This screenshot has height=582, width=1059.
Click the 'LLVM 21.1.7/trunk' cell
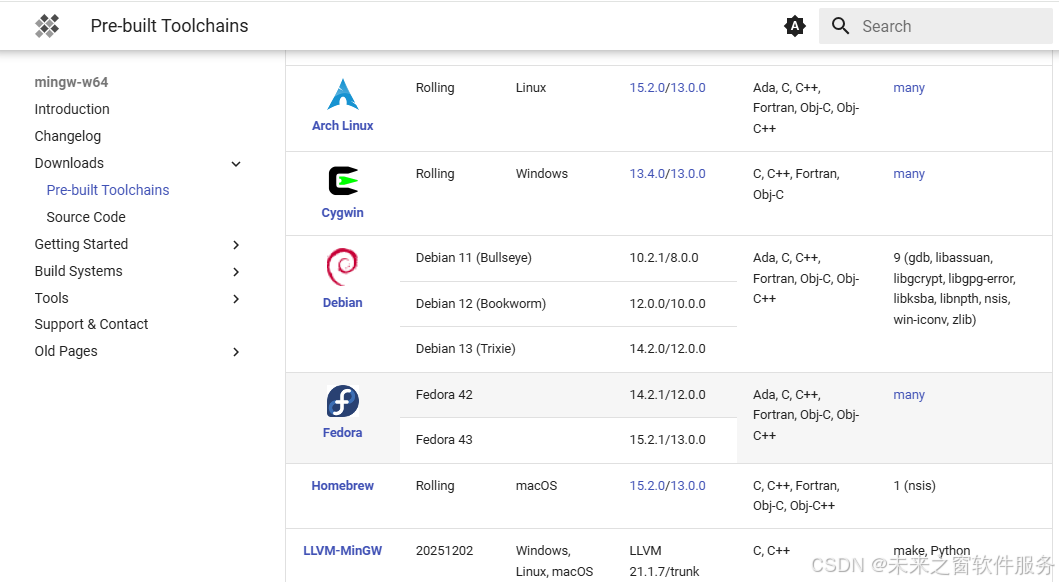664,560
